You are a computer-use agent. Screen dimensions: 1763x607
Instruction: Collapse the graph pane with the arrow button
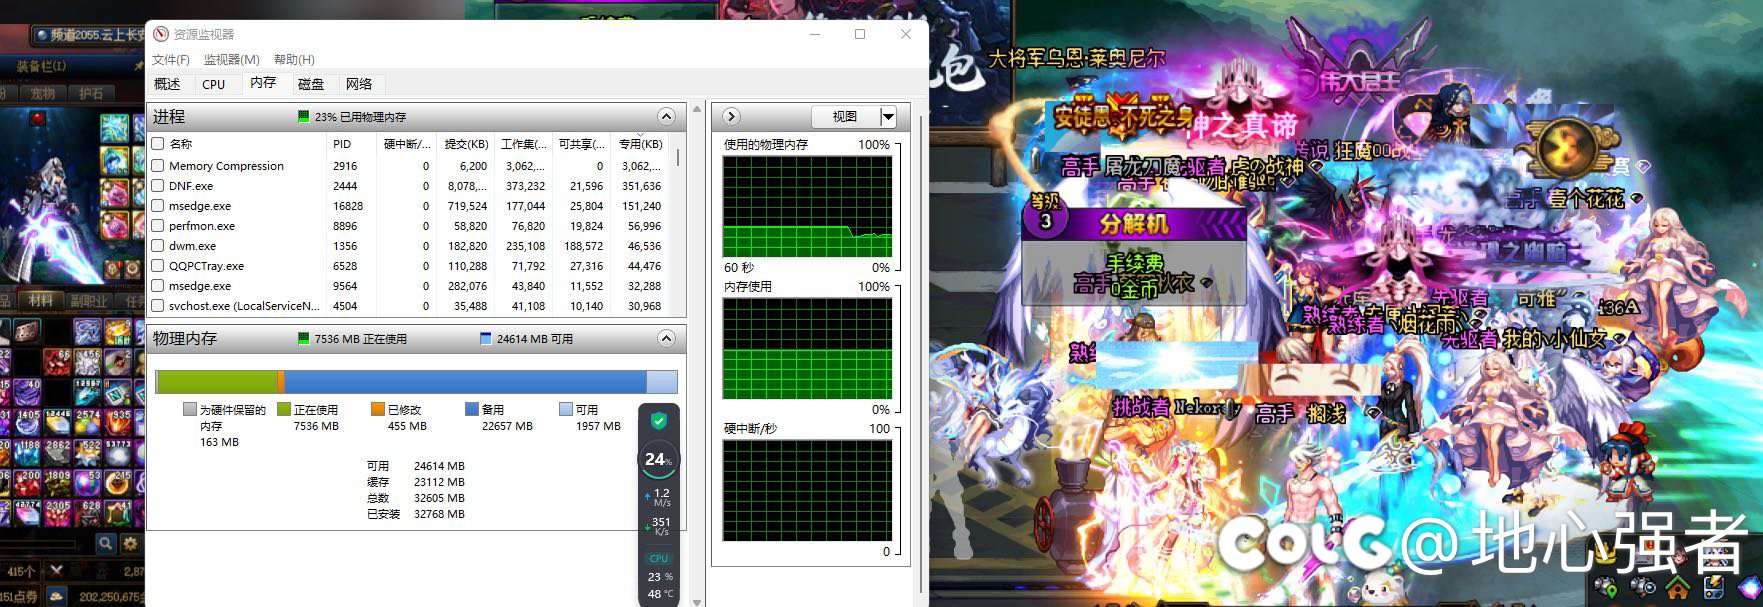point(731,117)
